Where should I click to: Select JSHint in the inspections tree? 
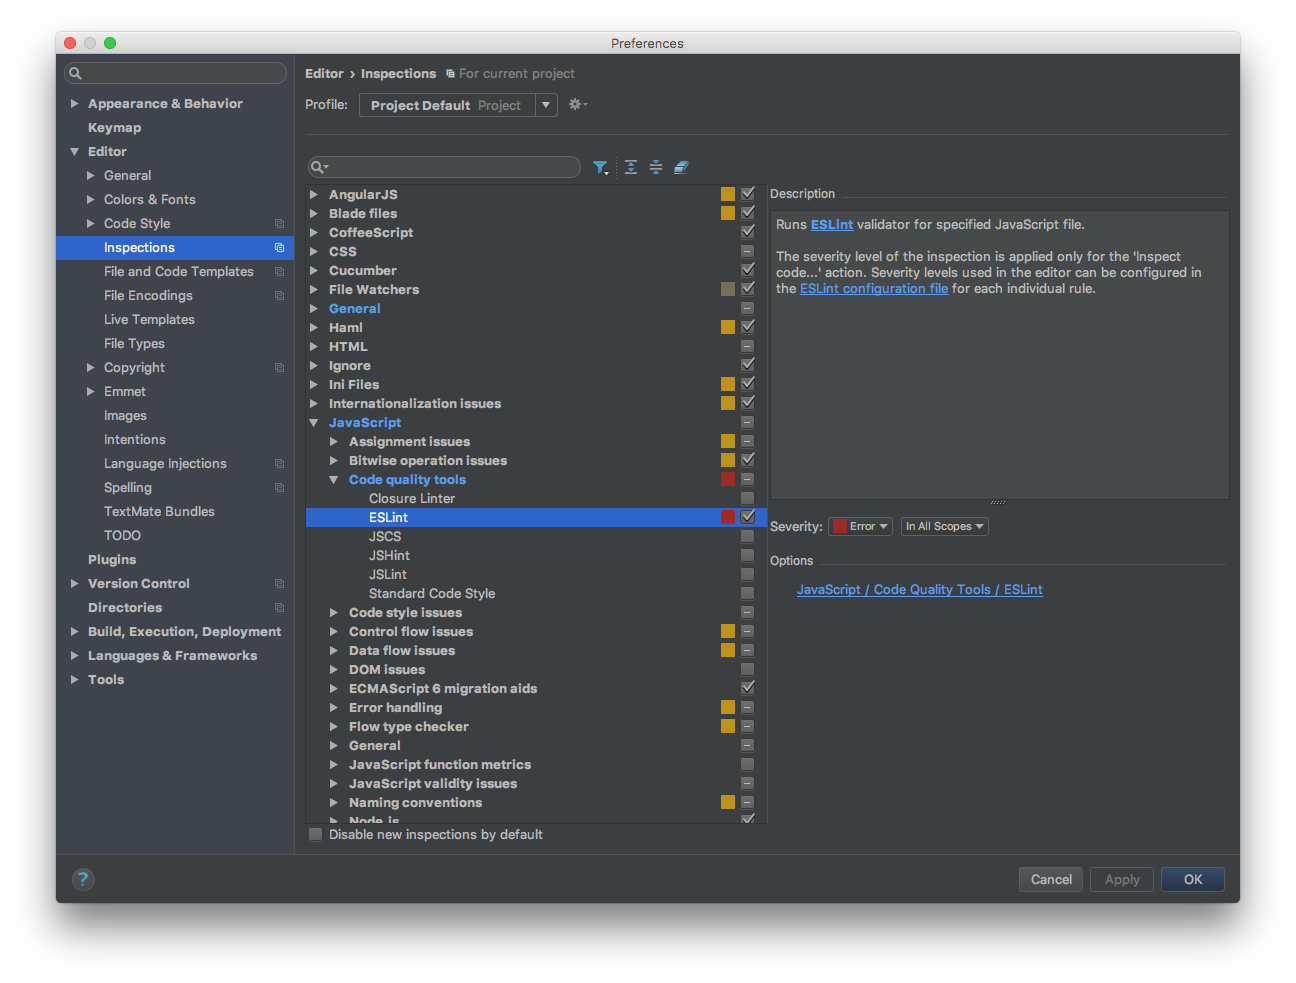pos(389,554)
